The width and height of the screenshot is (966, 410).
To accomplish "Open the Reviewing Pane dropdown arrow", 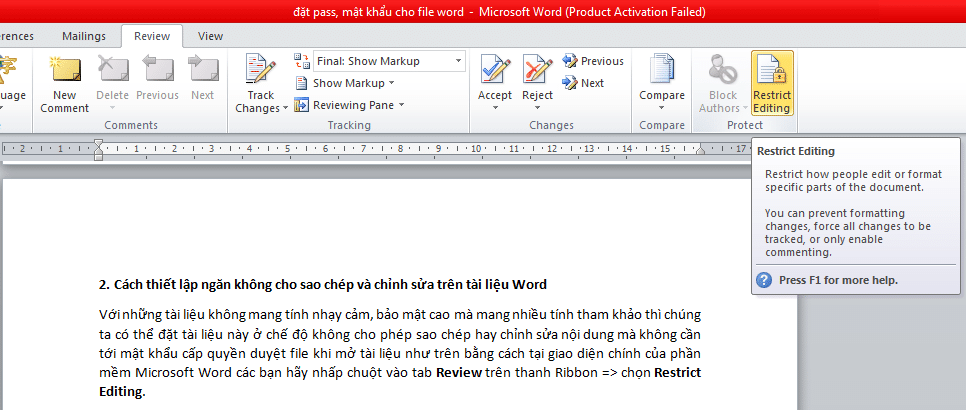I will pos(401,105).
